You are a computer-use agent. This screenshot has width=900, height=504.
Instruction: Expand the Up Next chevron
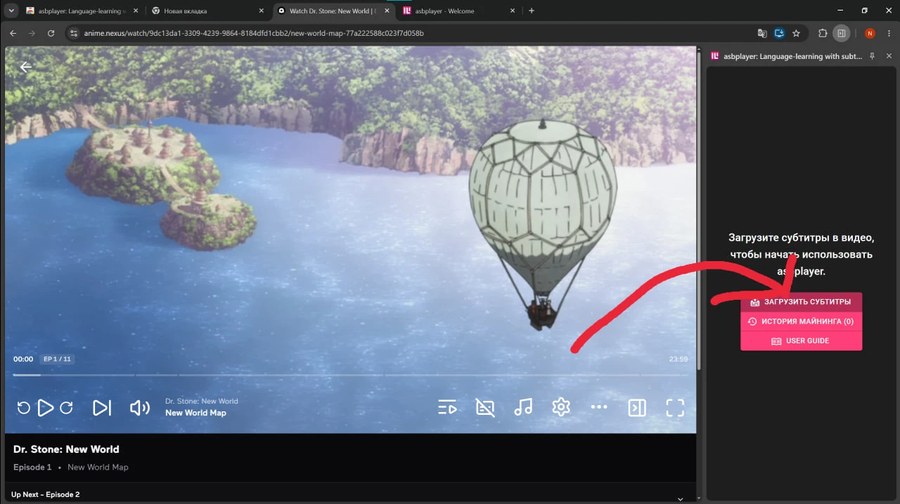(680, 499)
